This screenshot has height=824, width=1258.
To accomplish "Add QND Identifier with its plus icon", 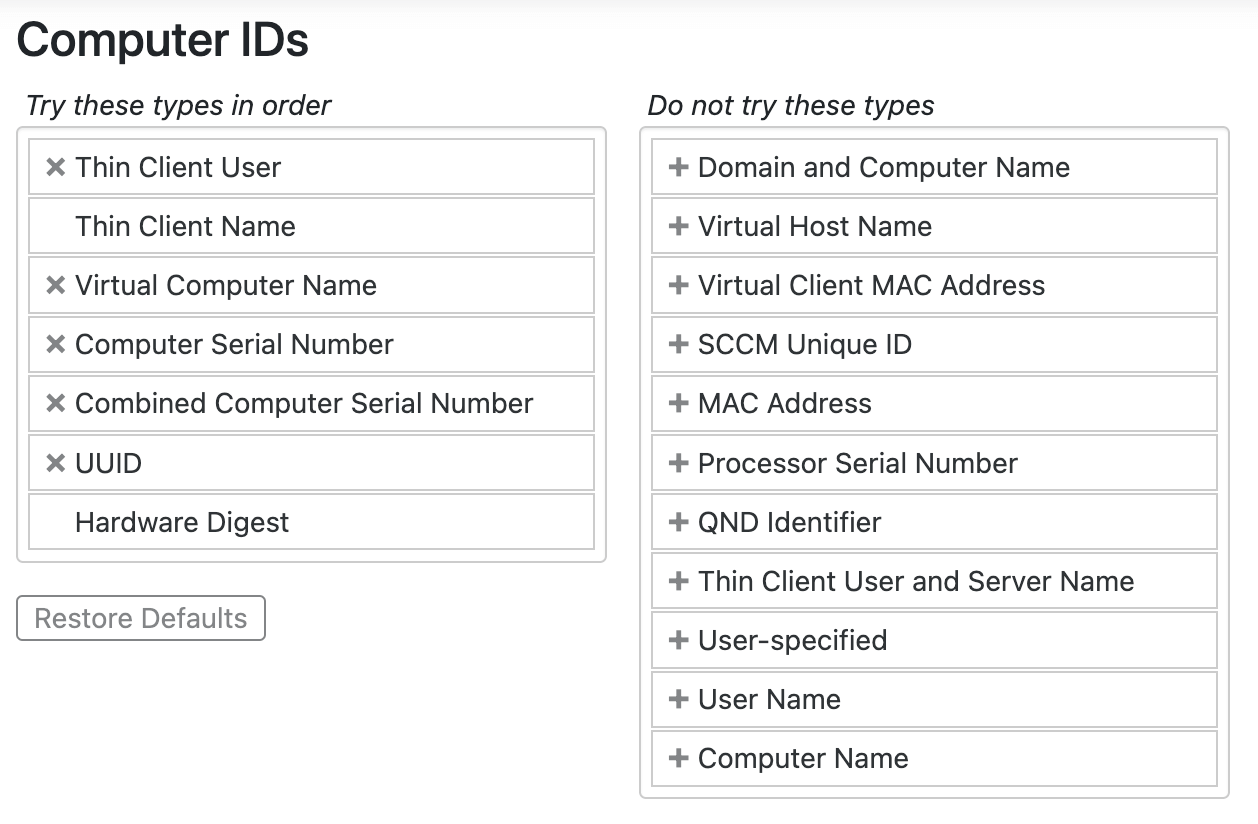I will (x=679, y=522).
